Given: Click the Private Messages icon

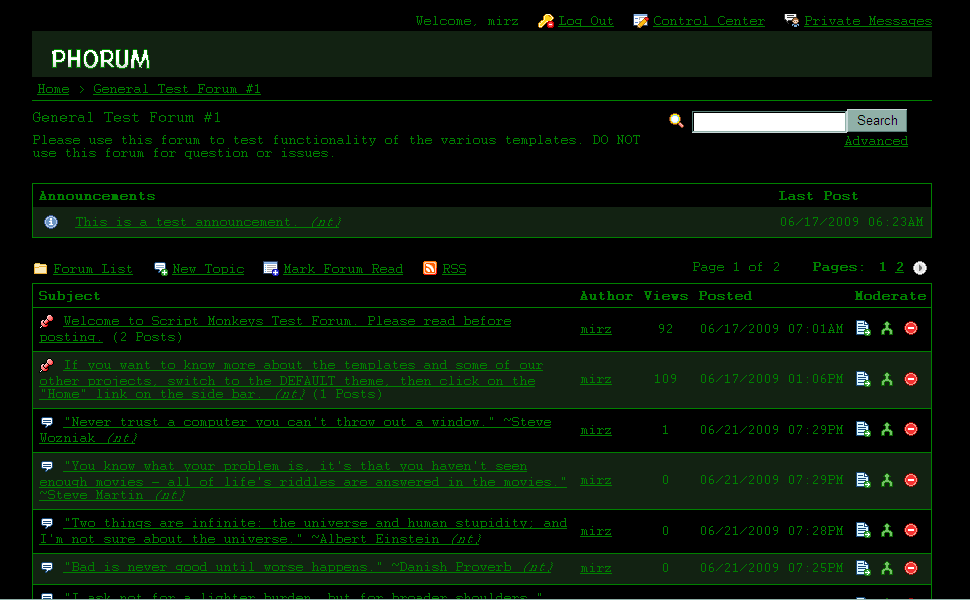Looking at the screenshot, I should pyautogui.click(x=792, y=20).
